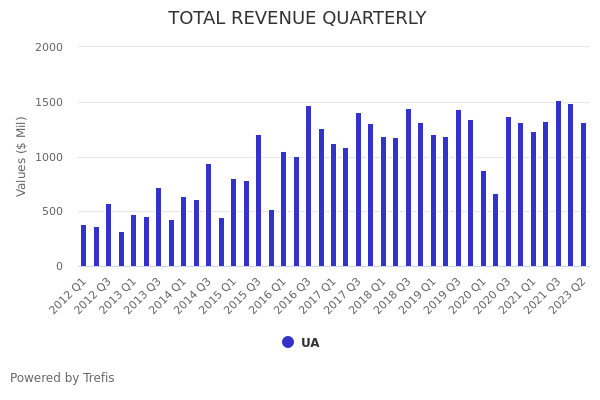Viewport: 600px width, 400px height.
Task: Click the Values ($ Mil) axis title
Action: [x=22, y=156]
